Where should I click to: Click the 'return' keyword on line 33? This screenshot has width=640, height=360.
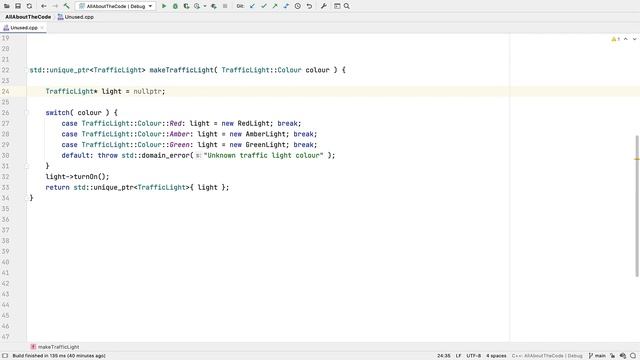(58, 187)
